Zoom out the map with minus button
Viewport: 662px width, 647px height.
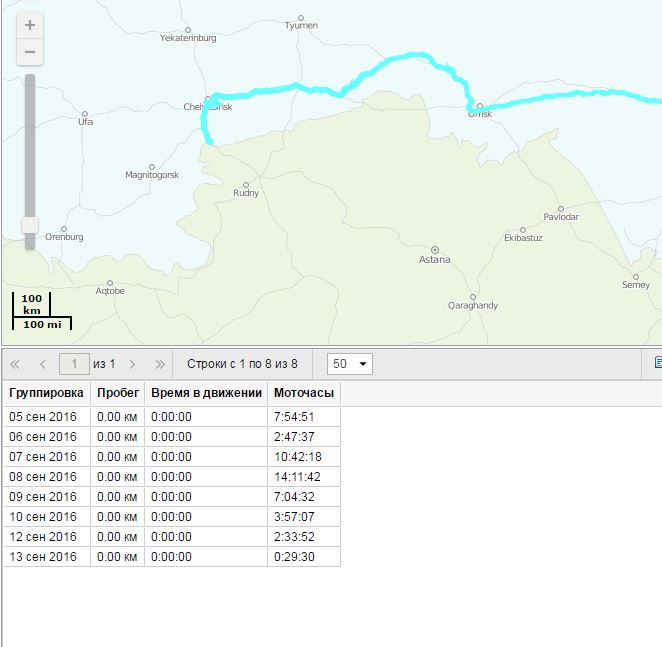pos(30,51)
